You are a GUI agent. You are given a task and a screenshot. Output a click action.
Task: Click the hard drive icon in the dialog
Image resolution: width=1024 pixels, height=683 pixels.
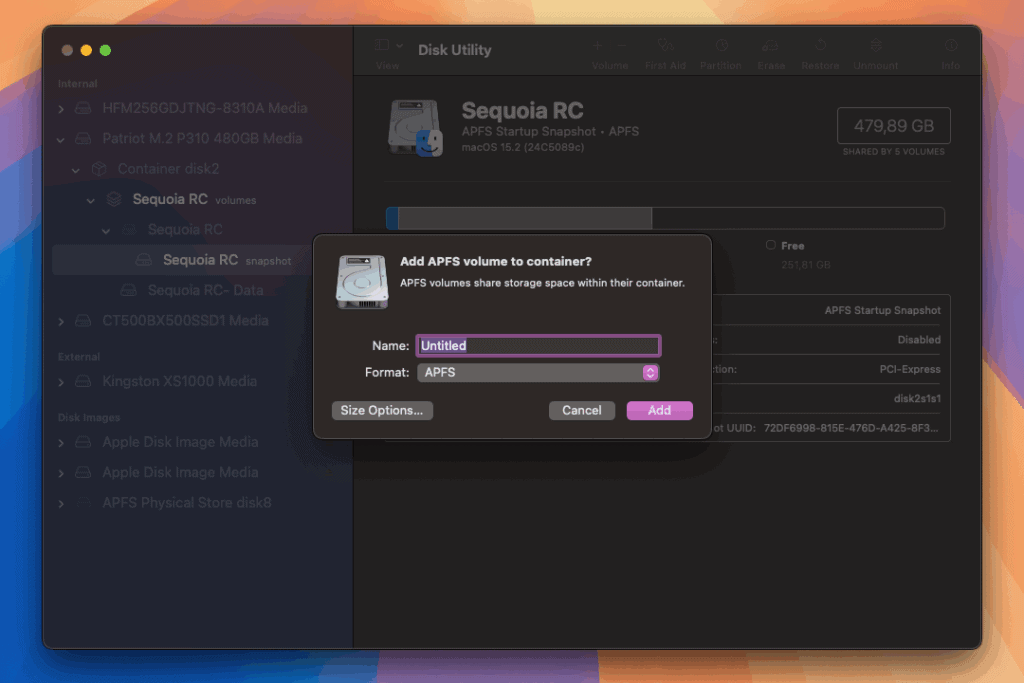[362, 281]
